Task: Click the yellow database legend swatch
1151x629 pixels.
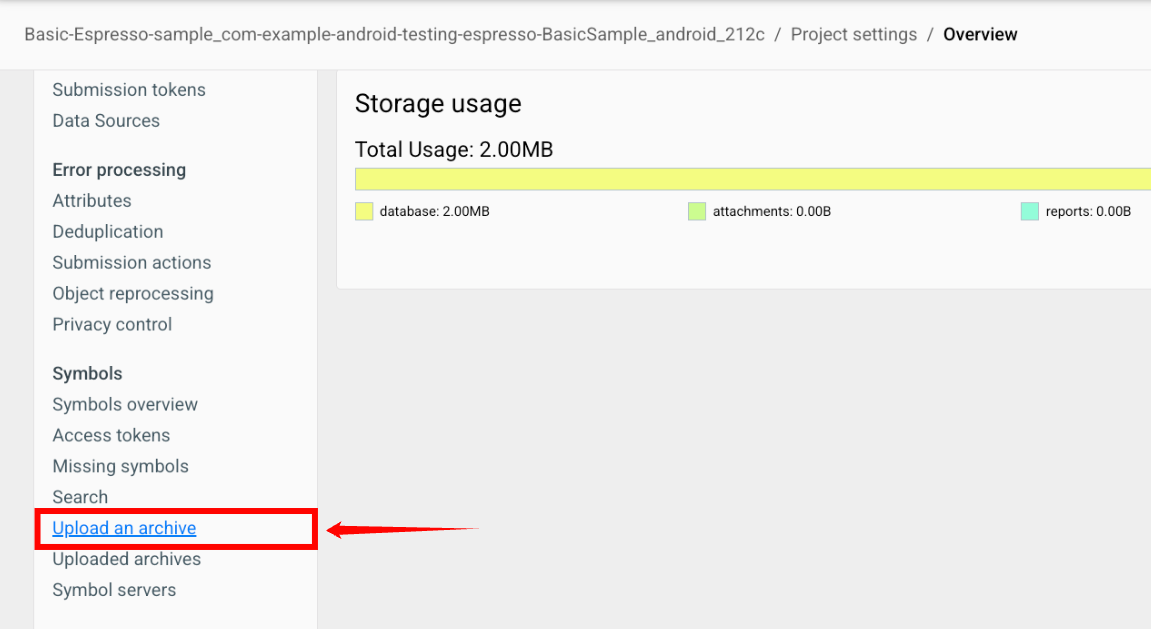Action: pyautogui.click(x=364, y=211)
